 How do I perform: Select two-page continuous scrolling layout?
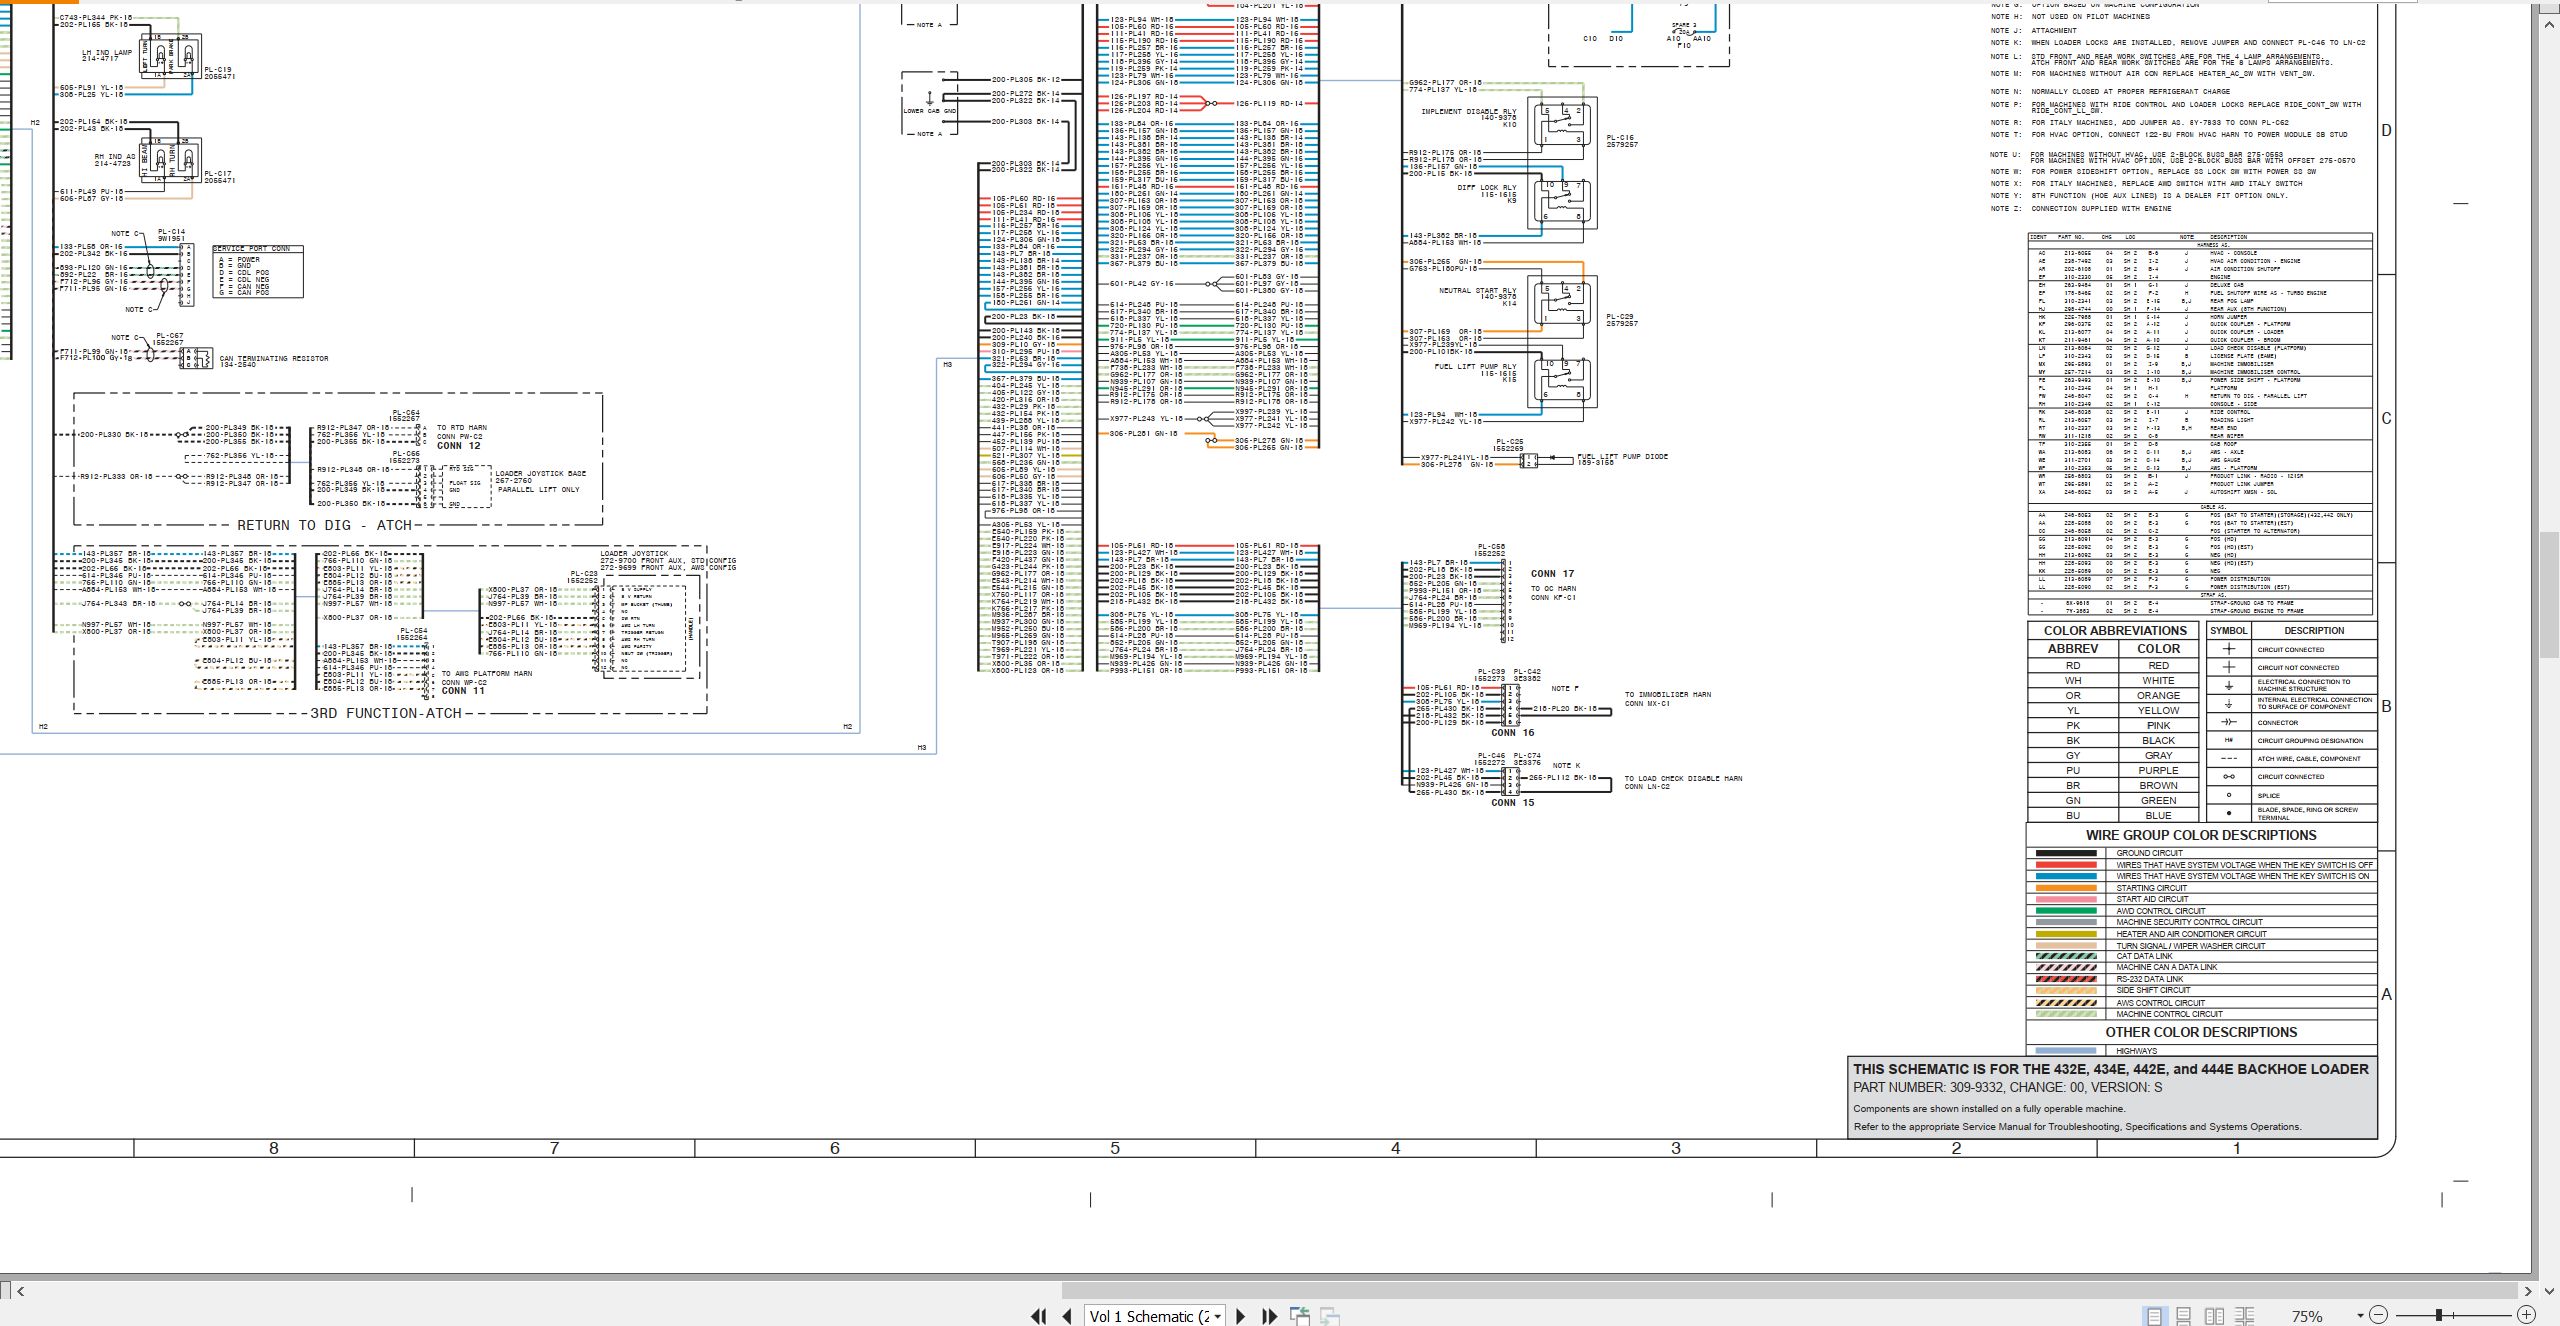(2245, 1316)
